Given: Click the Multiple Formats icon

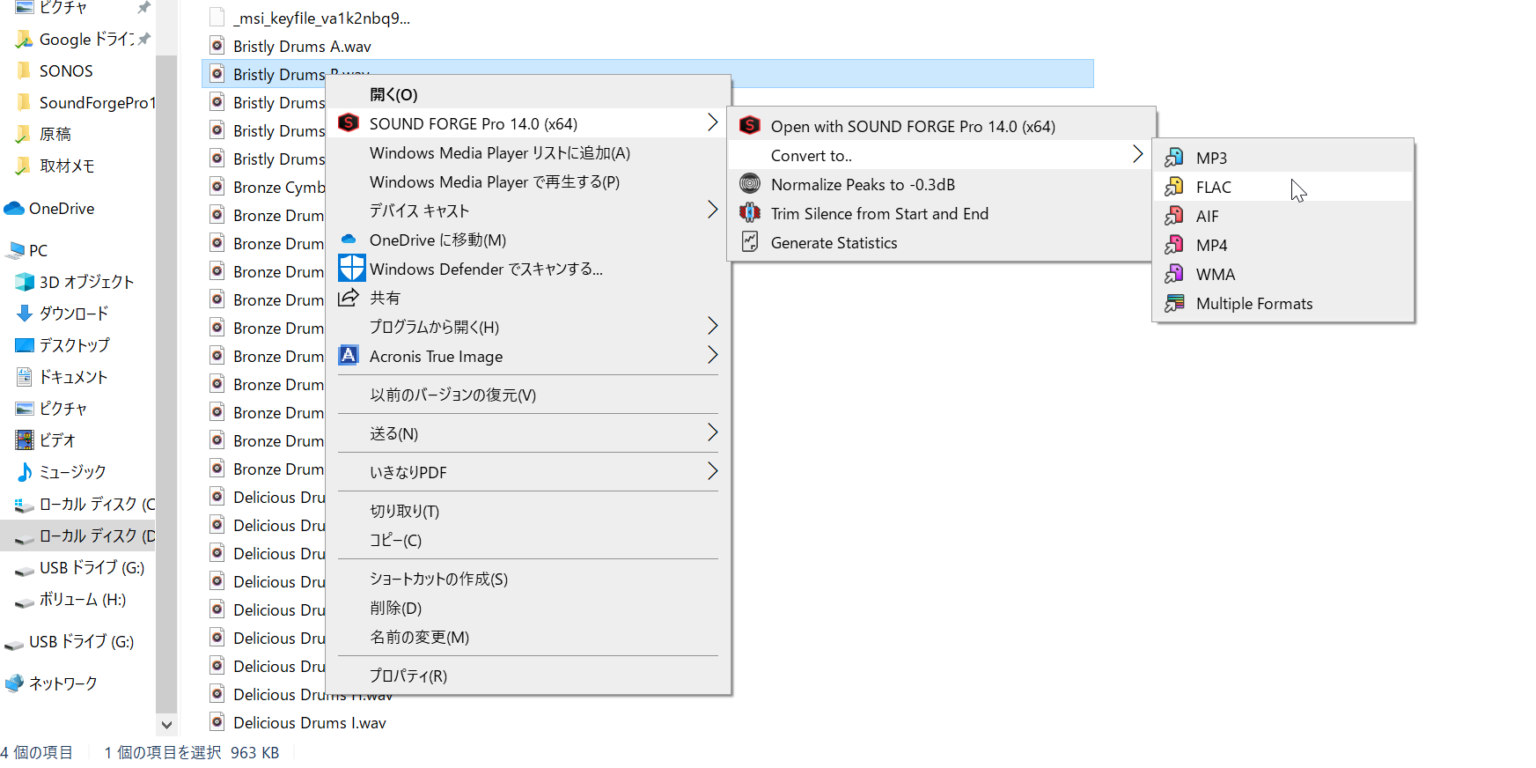Looking at the screenshot, I should pyautogui.click(x=1175, y=303).
